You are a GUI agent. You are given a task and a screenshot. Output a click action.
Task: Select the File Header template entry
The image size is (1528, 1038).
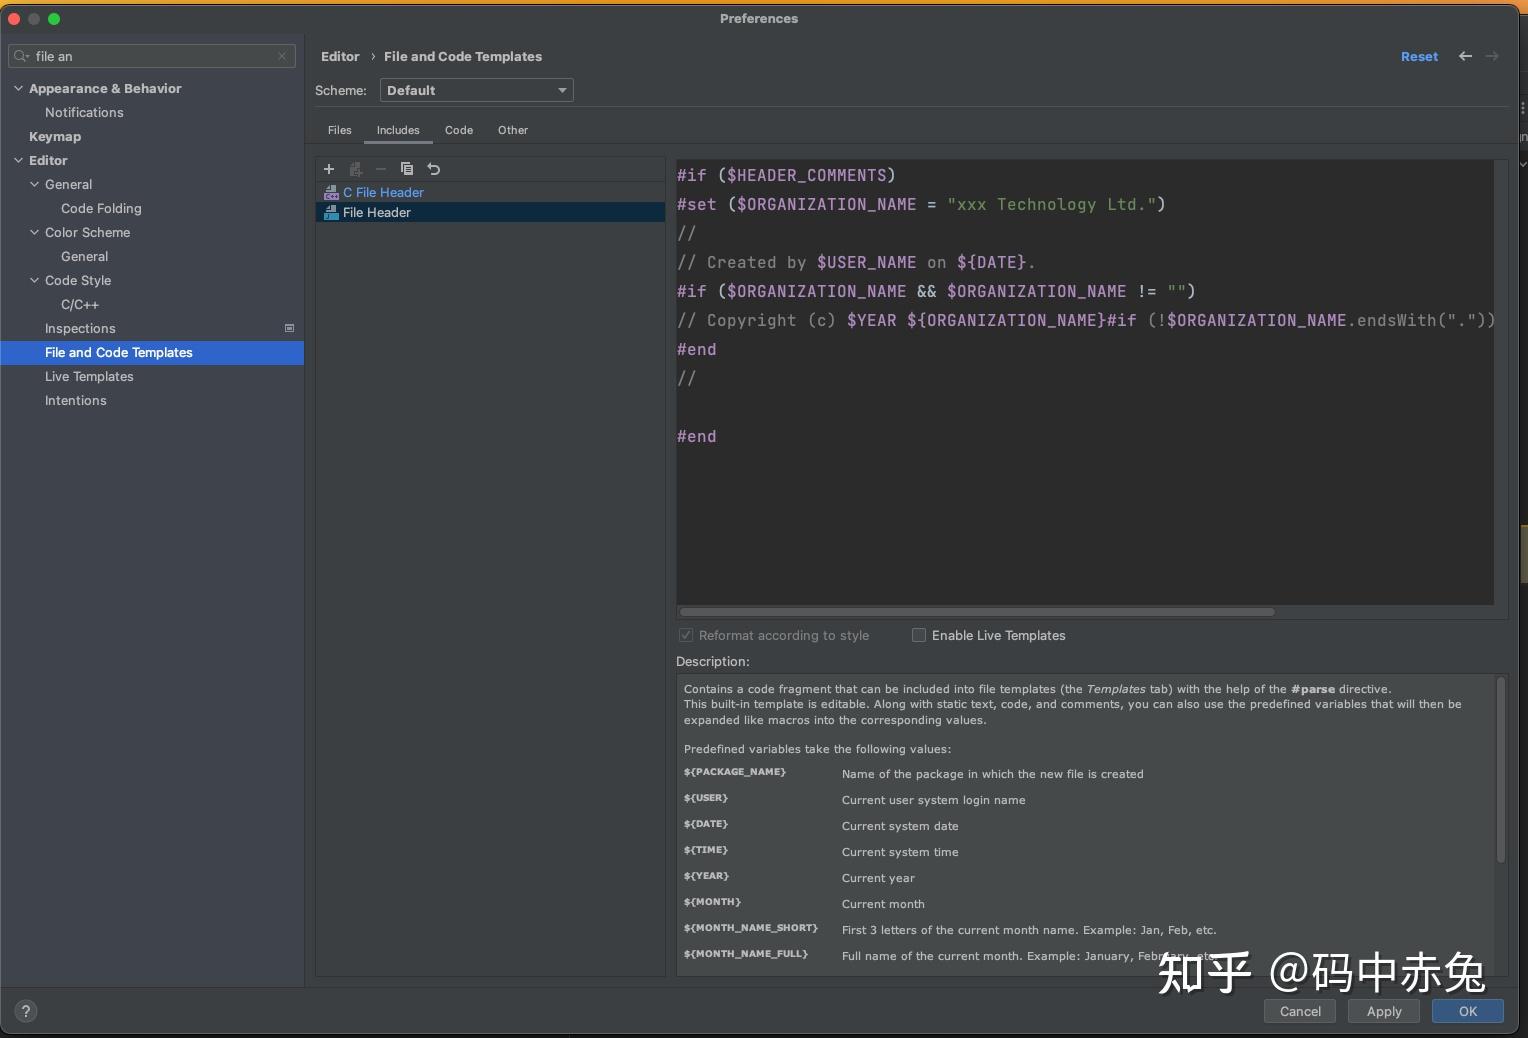(x=491, y=212)
